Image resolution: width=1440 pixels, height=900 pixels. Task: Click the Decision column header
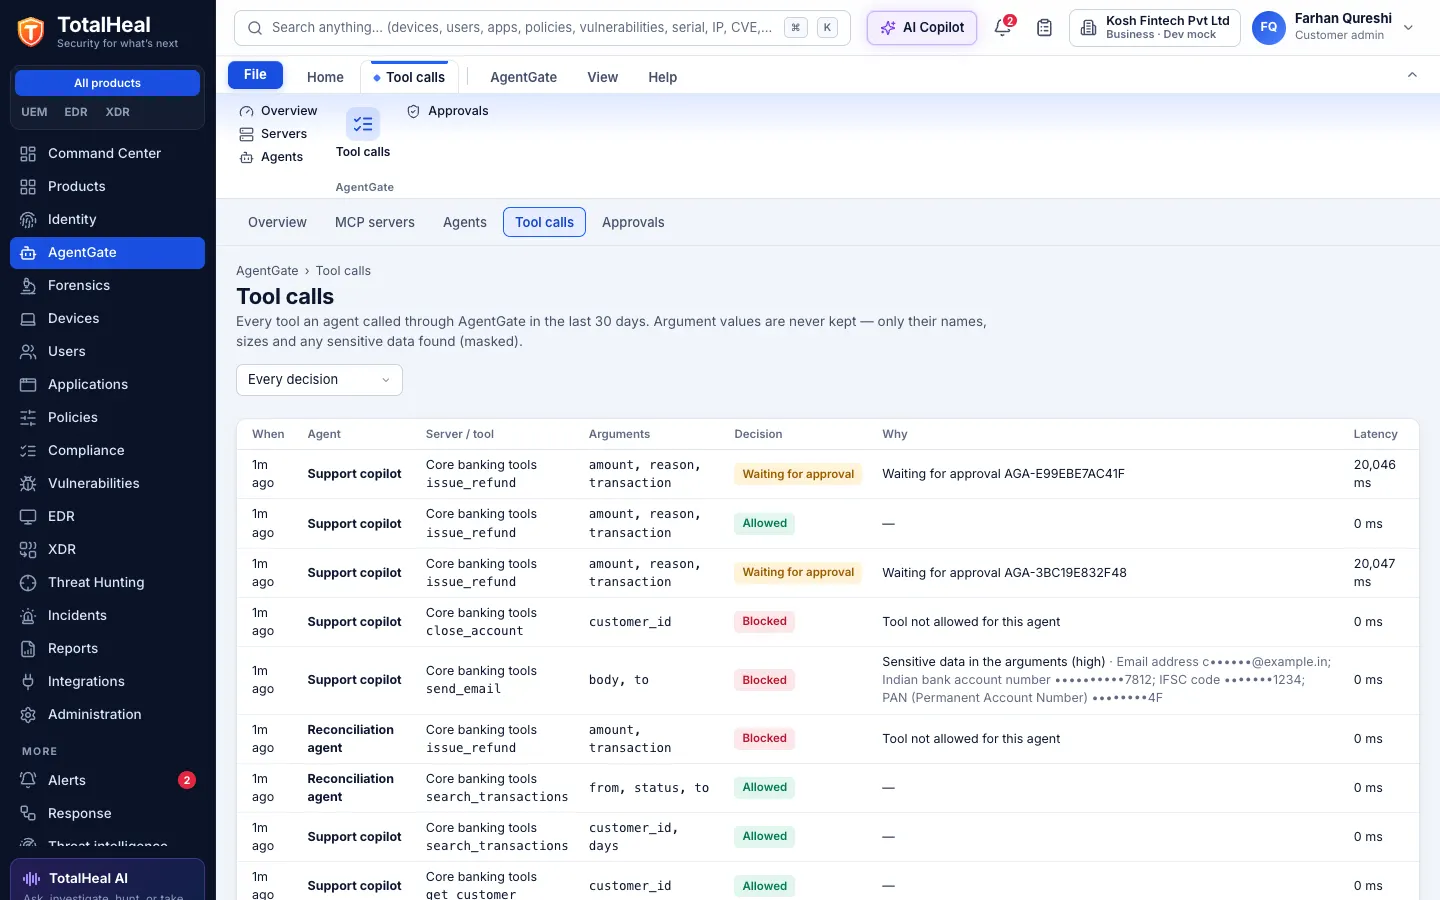tap(758, 434)
